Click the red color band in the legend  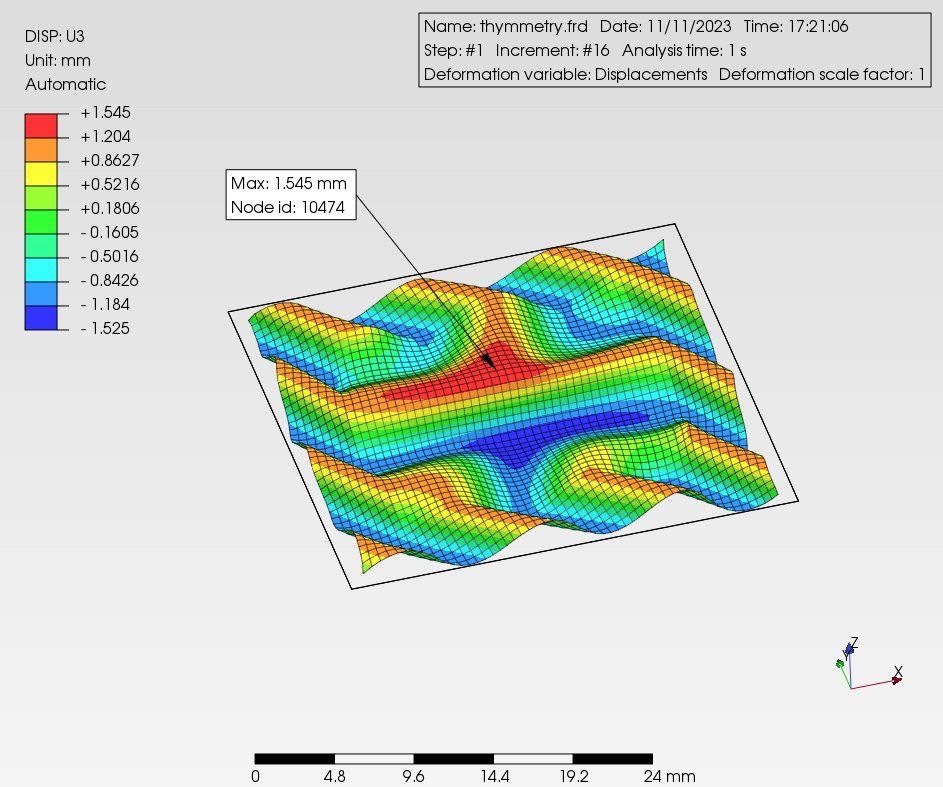pos(41,126)
